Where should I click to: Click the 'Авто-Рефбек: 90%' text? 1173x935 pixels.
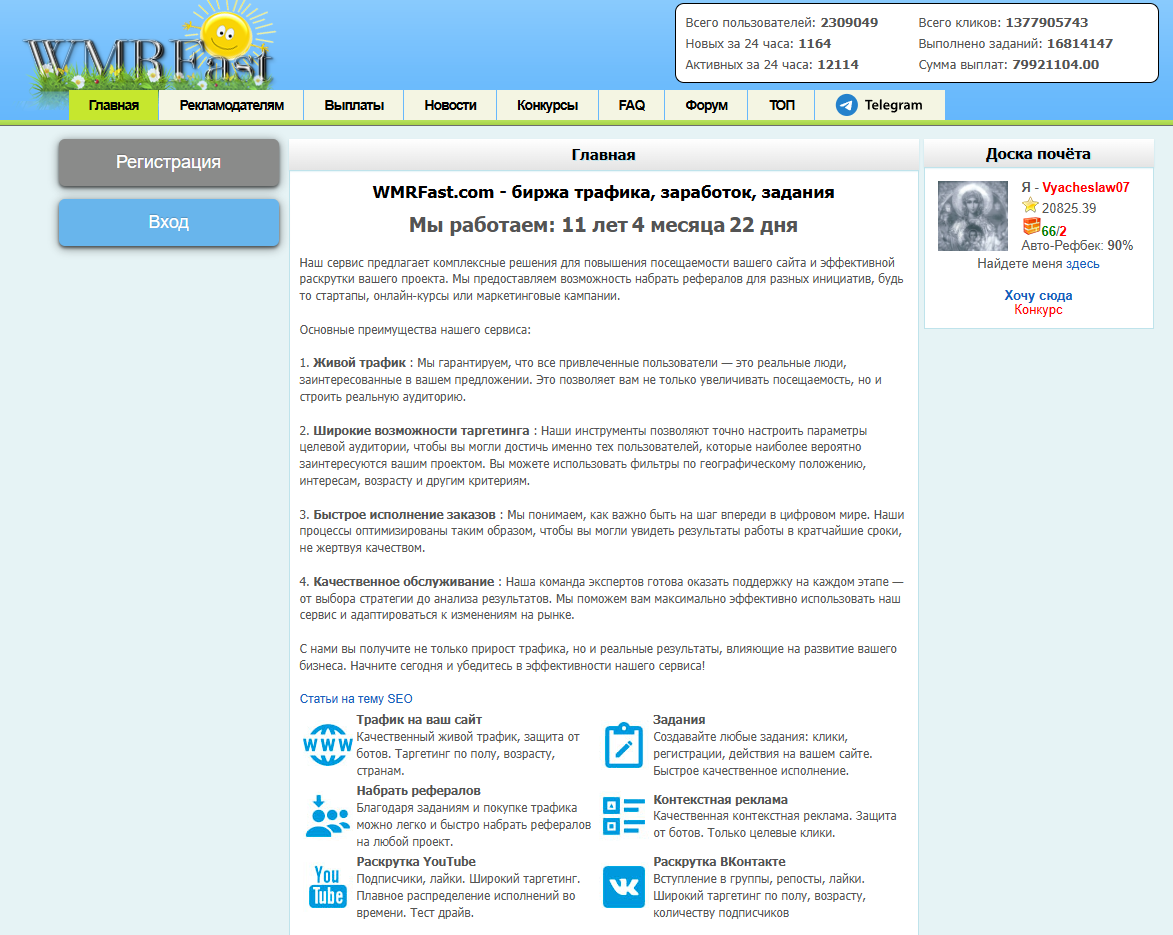1077,245
